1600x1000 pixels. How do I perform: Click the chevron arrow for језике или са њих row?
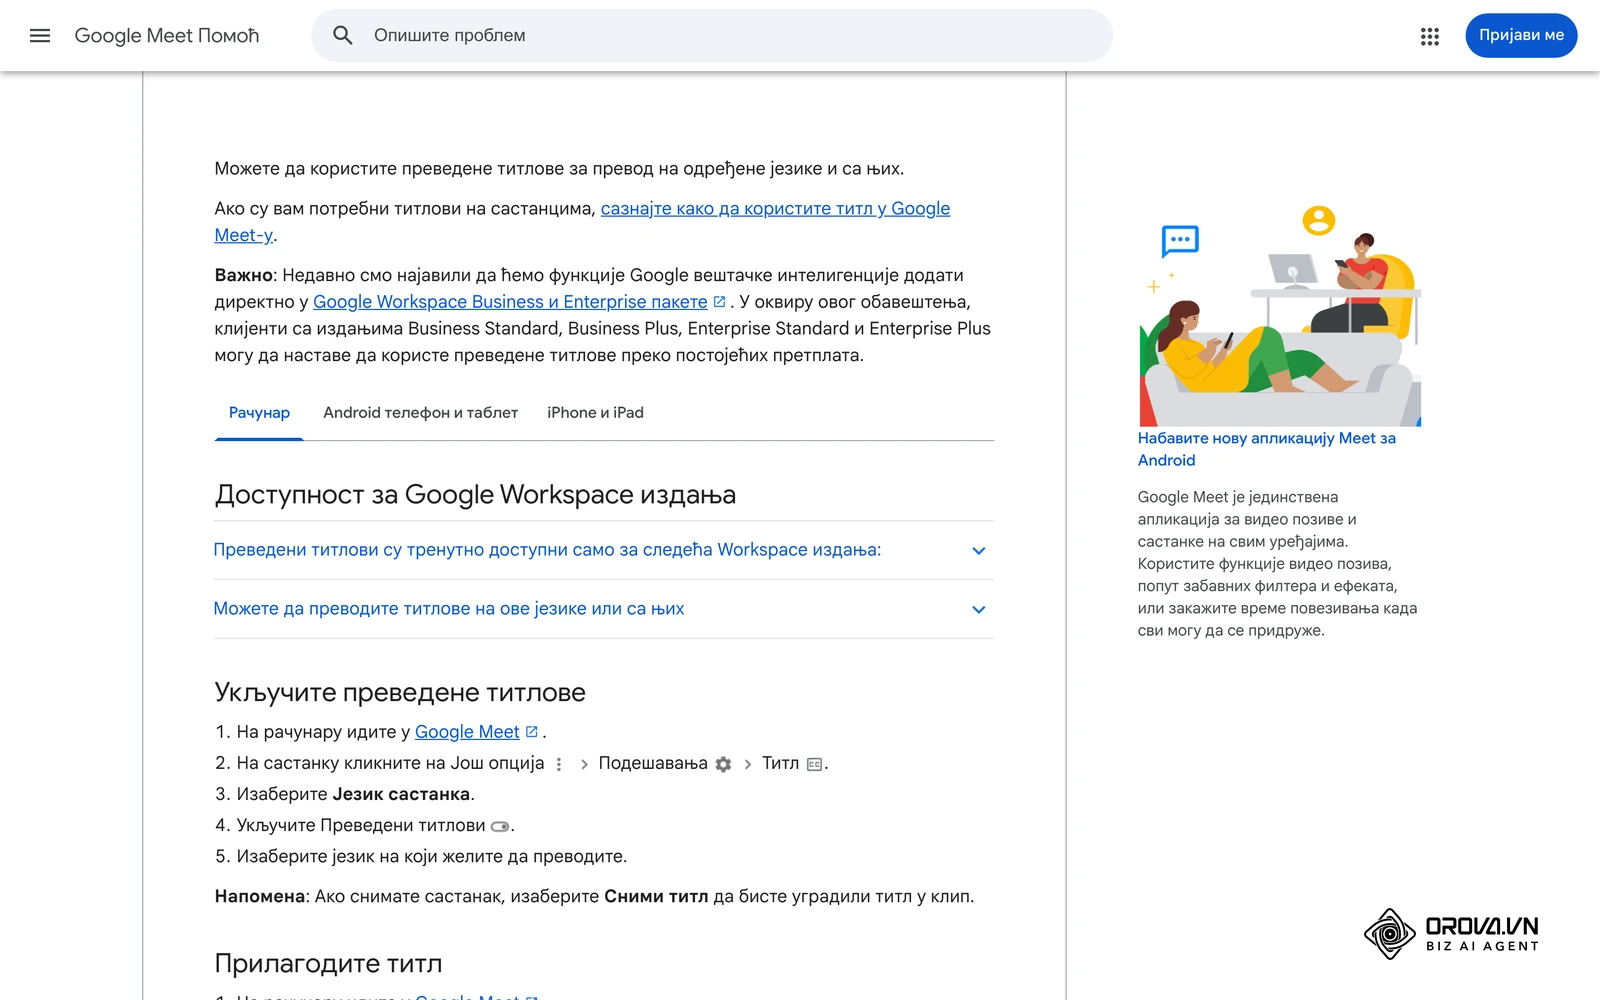[979, 610]
